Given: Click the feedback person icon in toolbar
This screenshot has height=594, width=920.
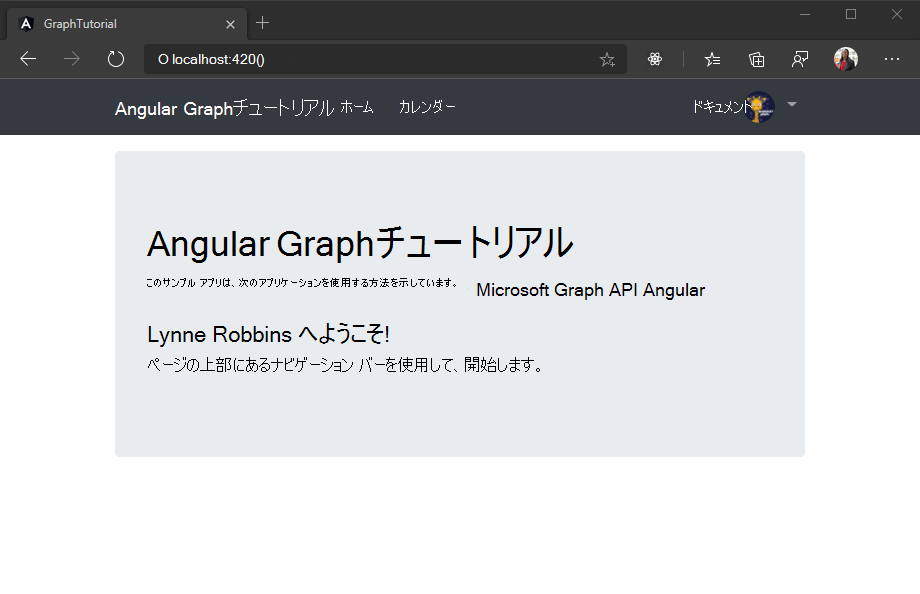Looking at the screenshot, I should coord(800,59).
